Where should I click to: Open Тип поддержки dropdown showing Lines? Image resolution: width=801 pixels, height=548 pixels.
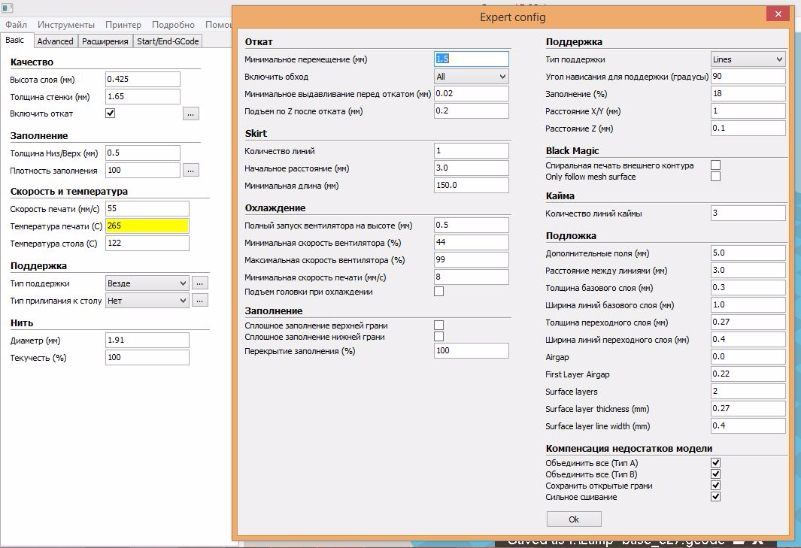747,59
